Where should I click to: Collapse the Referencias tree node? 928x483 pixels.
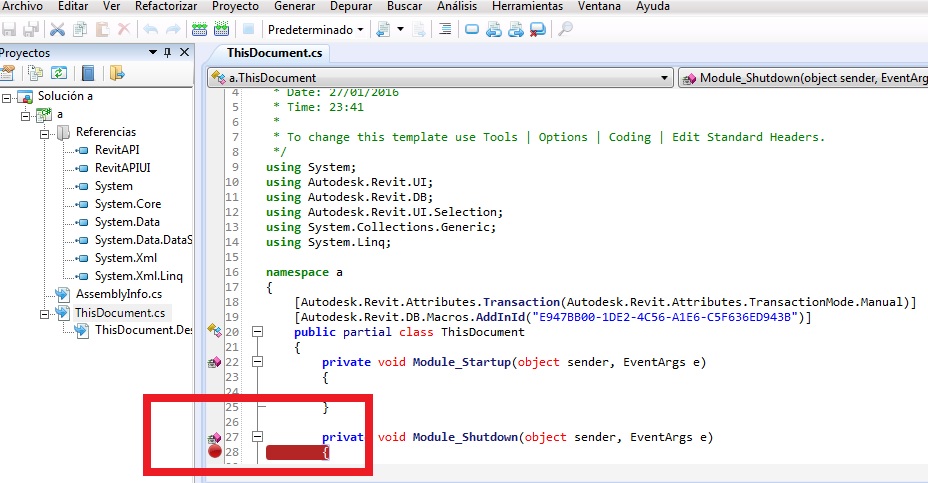coord(46,132)
